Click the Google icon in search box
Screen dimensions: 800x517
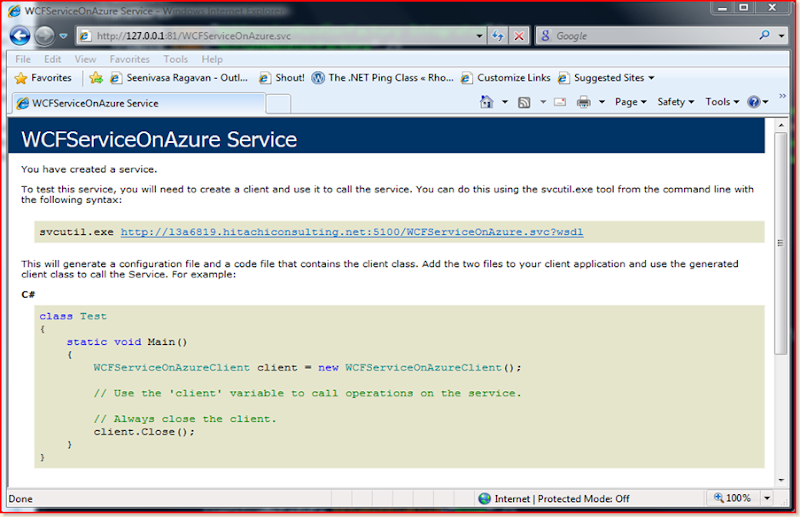click(x=545, y=36)
